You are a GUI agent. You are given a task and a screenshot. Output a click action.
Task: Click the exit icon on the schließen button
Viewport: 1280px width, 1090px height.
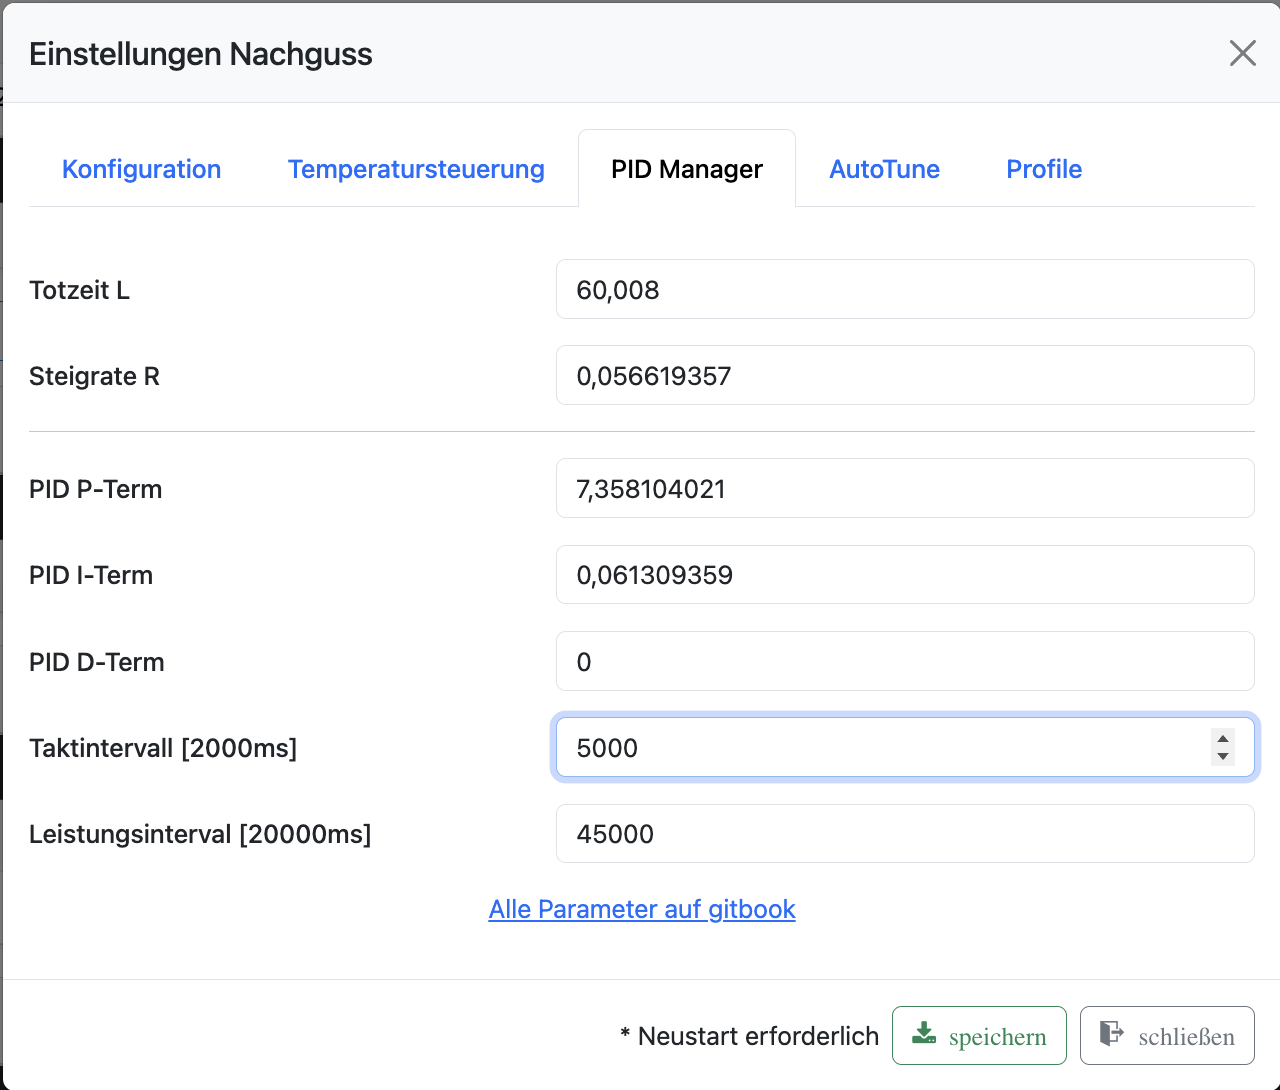[x=1112, y=1034]
